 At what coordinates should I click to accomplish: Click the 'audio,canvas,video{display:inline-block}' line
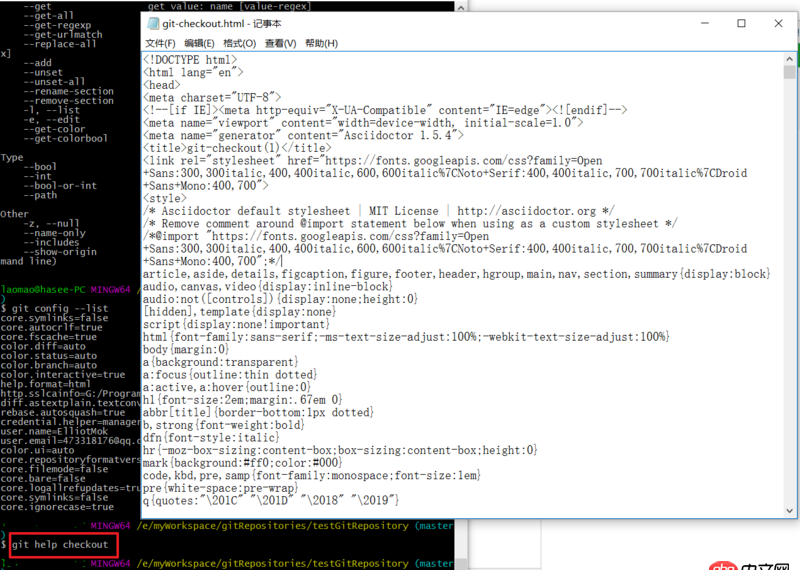pos(268,286)
